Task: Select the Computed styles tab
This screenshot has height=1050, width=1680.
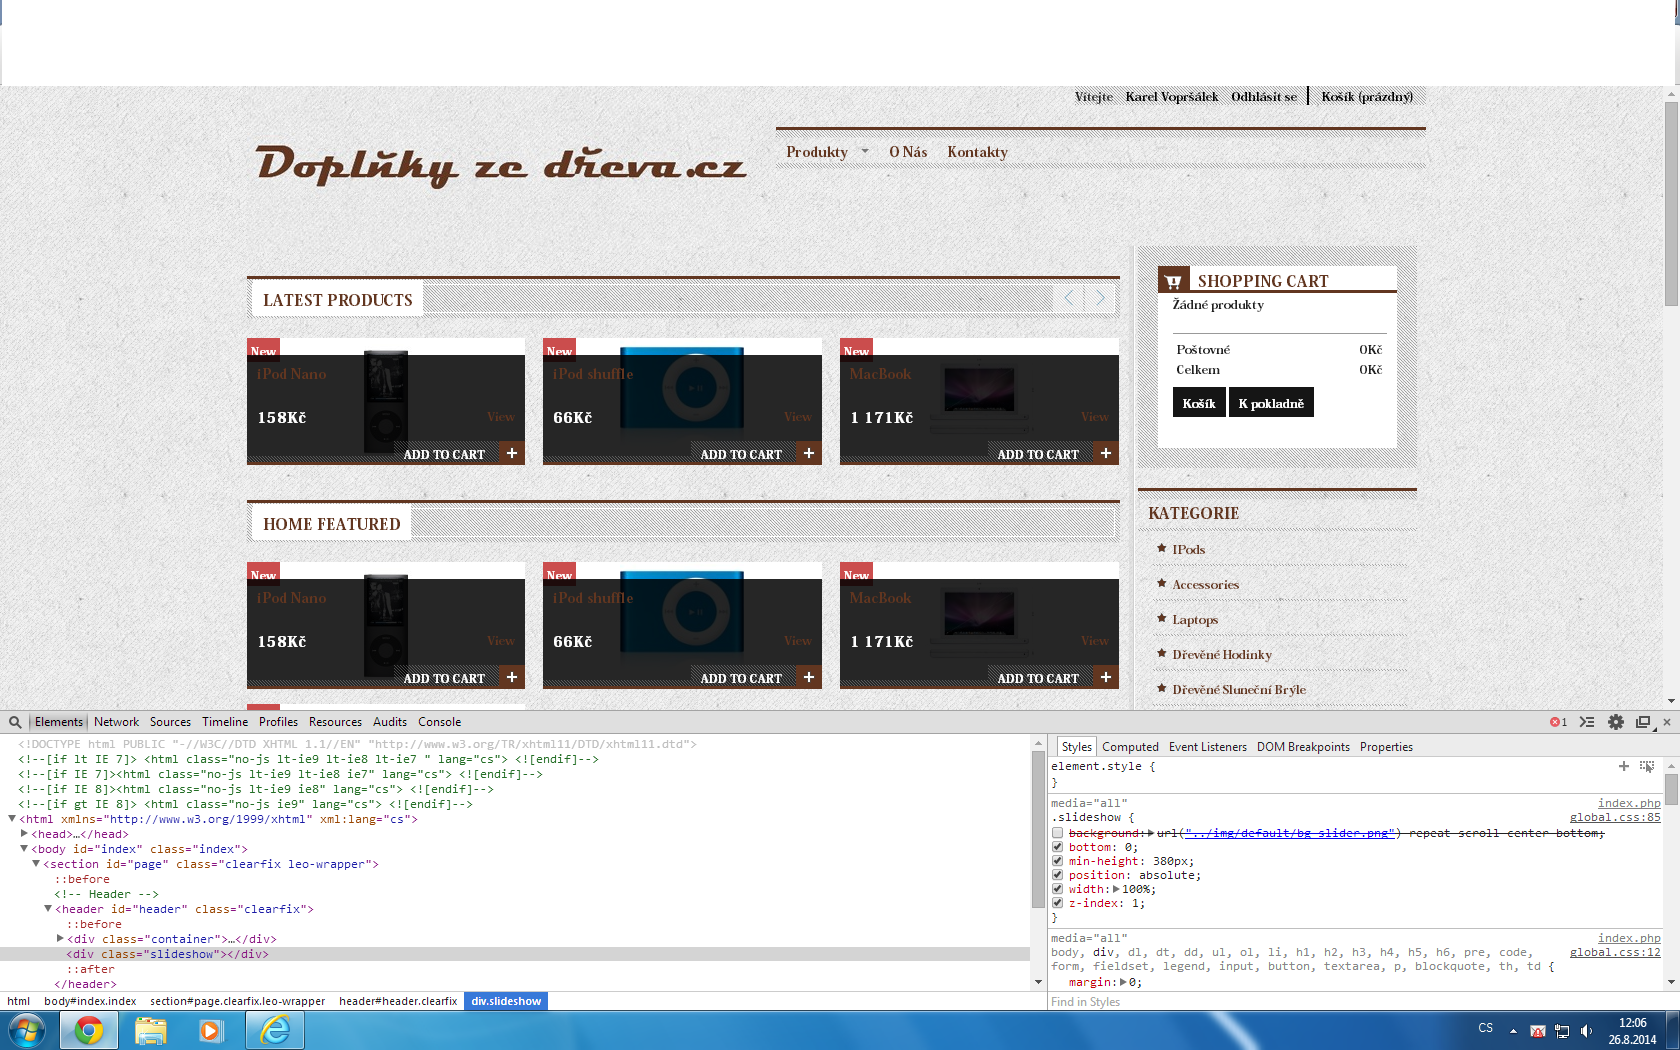Action: [1130, 747]
